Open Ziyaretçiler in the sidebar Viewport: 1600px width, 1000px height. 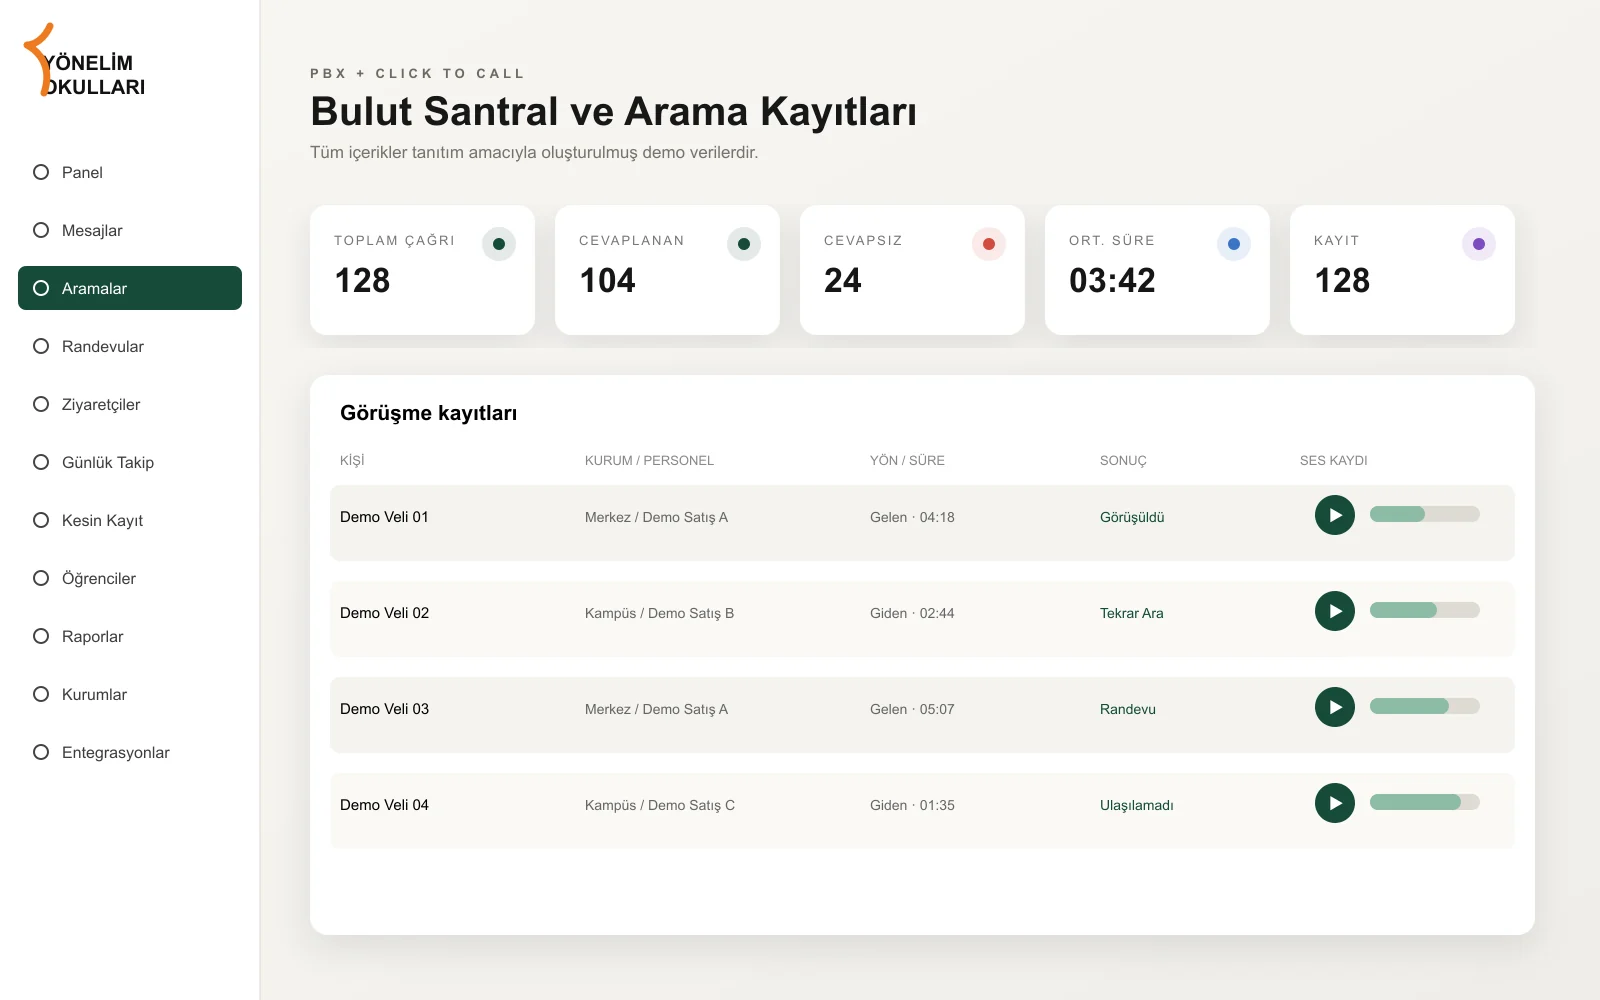tap(130, 404)
